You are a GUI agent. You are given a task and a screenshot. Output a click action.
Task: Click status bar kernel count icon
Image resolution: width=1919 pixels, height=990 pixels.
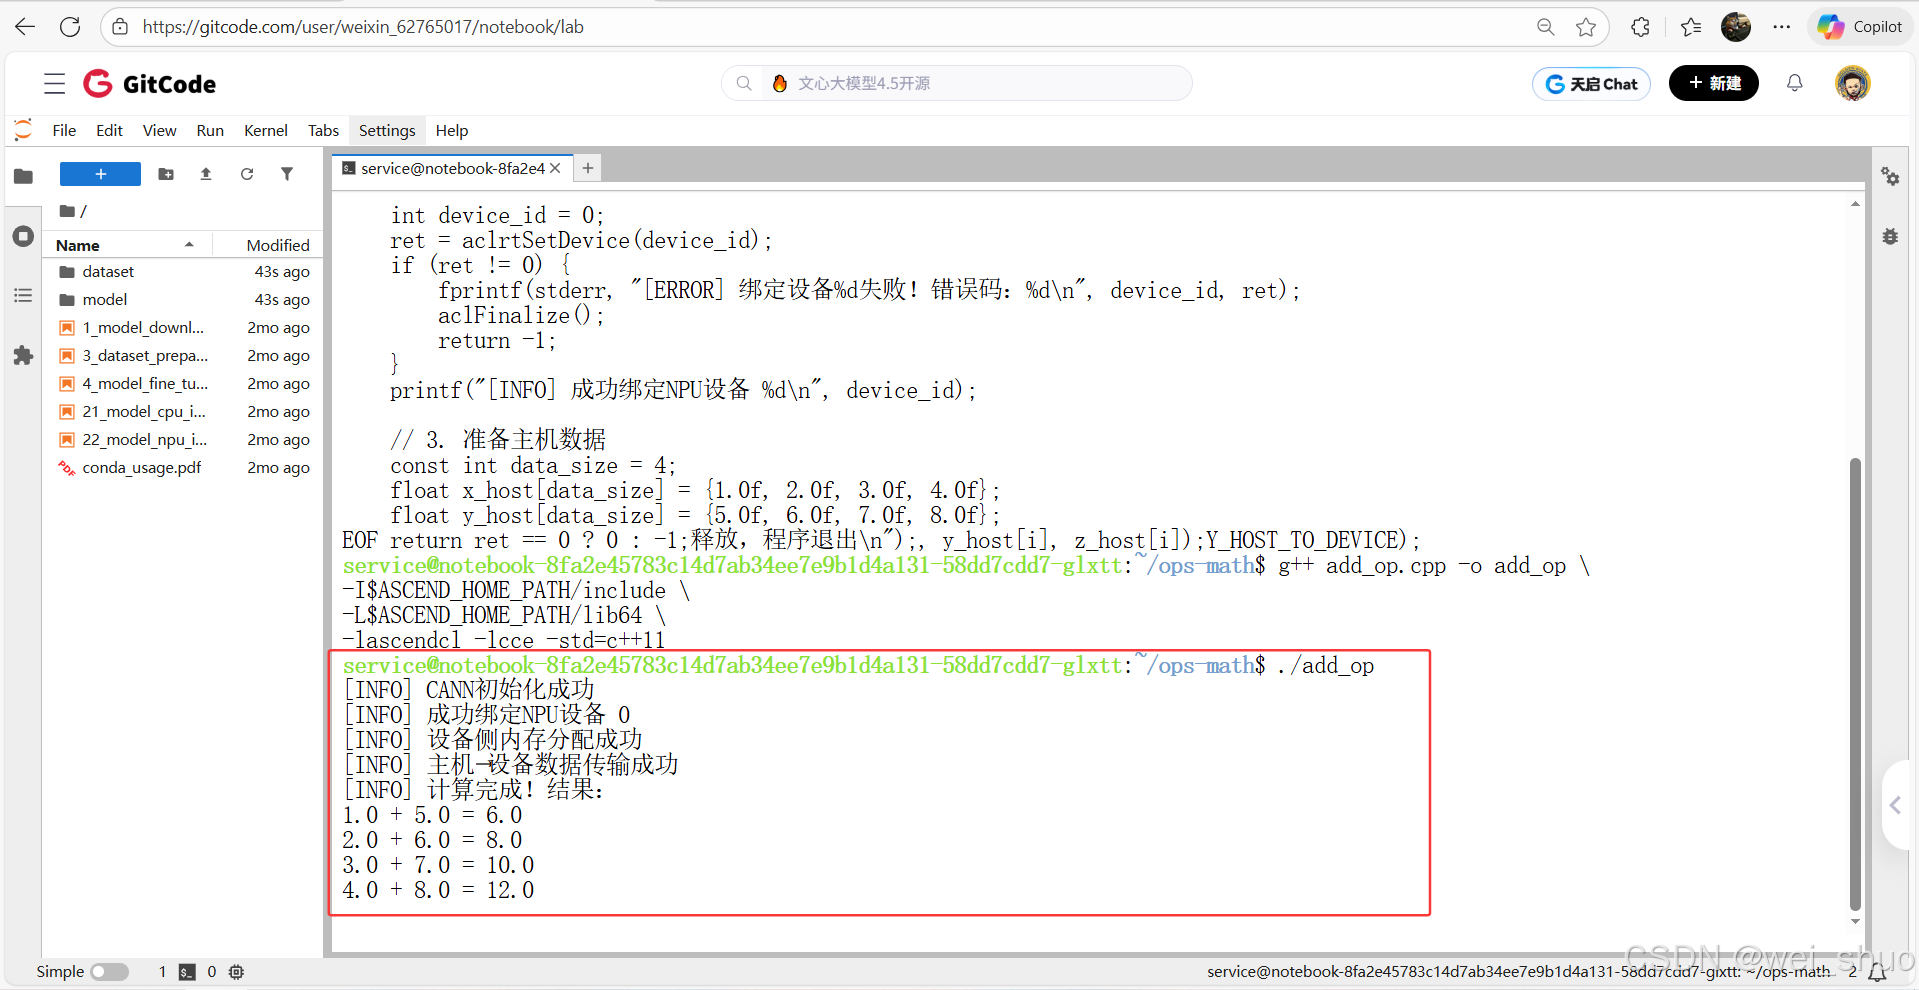point(236,972)
